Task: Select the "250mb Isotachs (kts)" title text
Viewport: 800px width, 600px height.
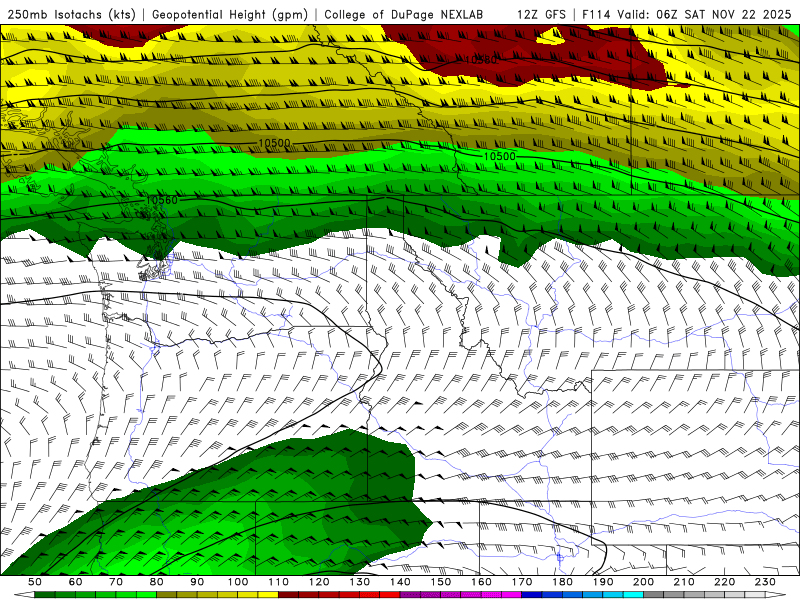Action: tap(71, 14)
